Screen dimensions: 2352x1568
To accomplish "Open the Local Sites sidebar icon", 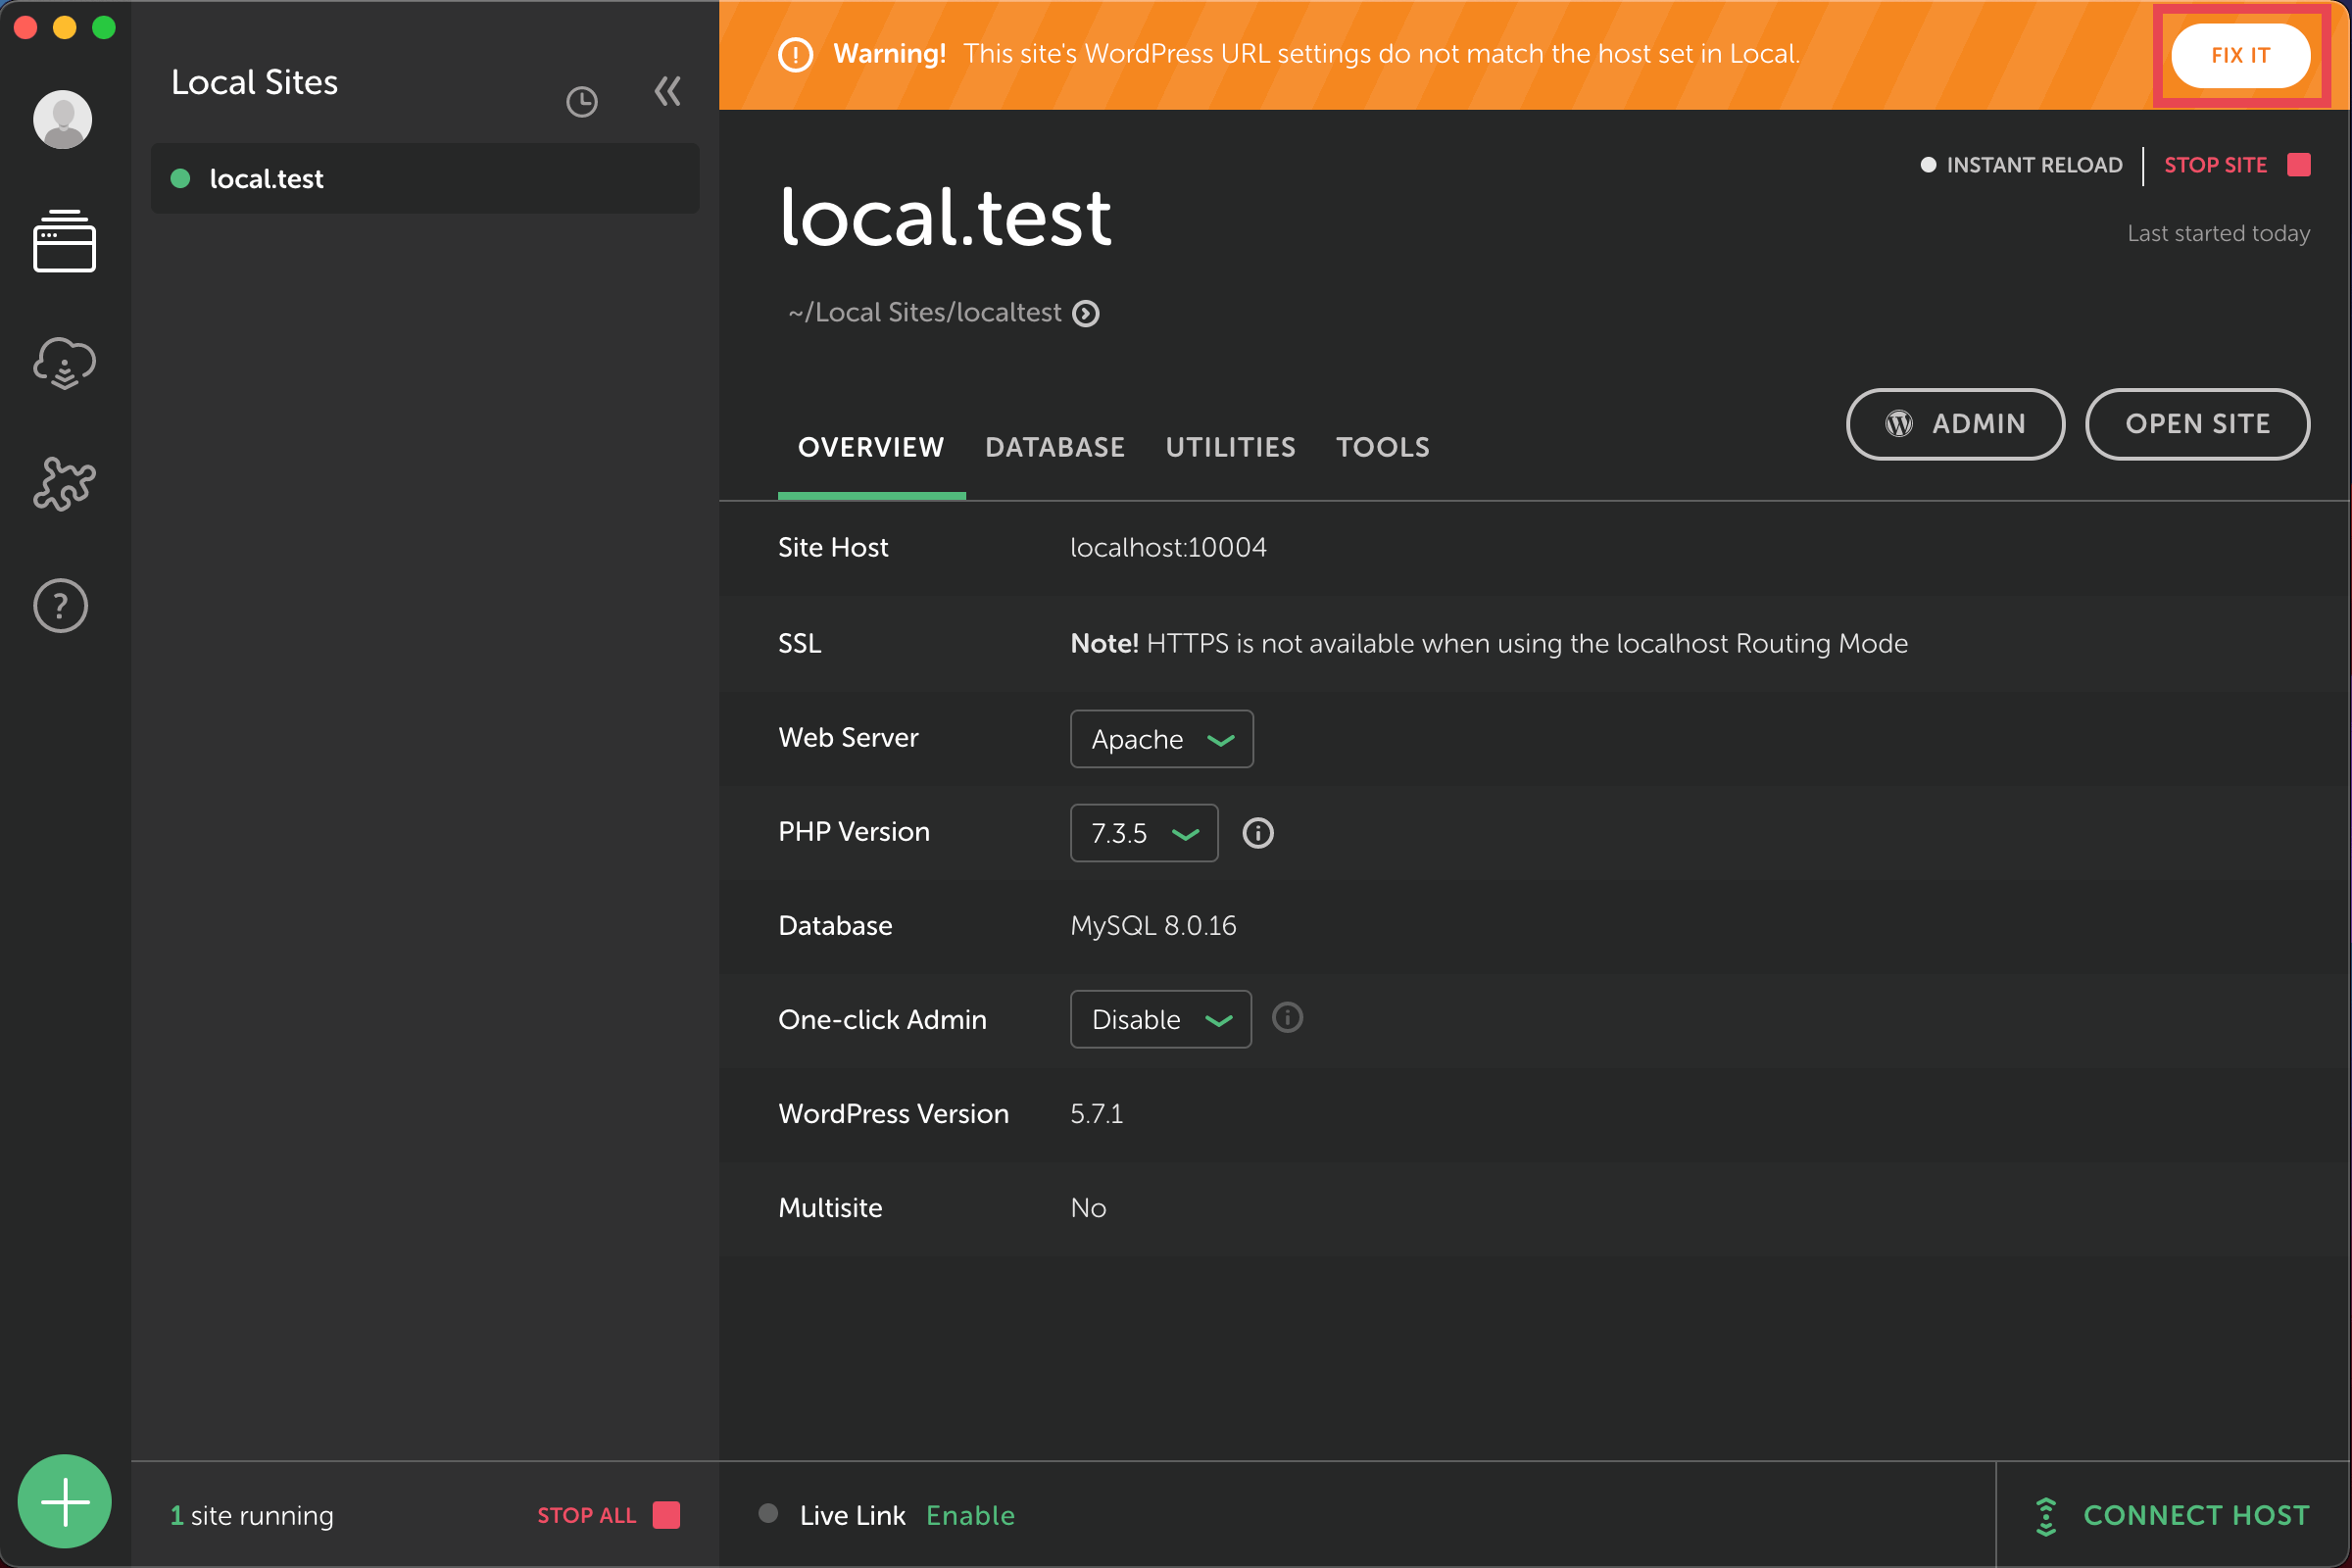I will point(64,241).
